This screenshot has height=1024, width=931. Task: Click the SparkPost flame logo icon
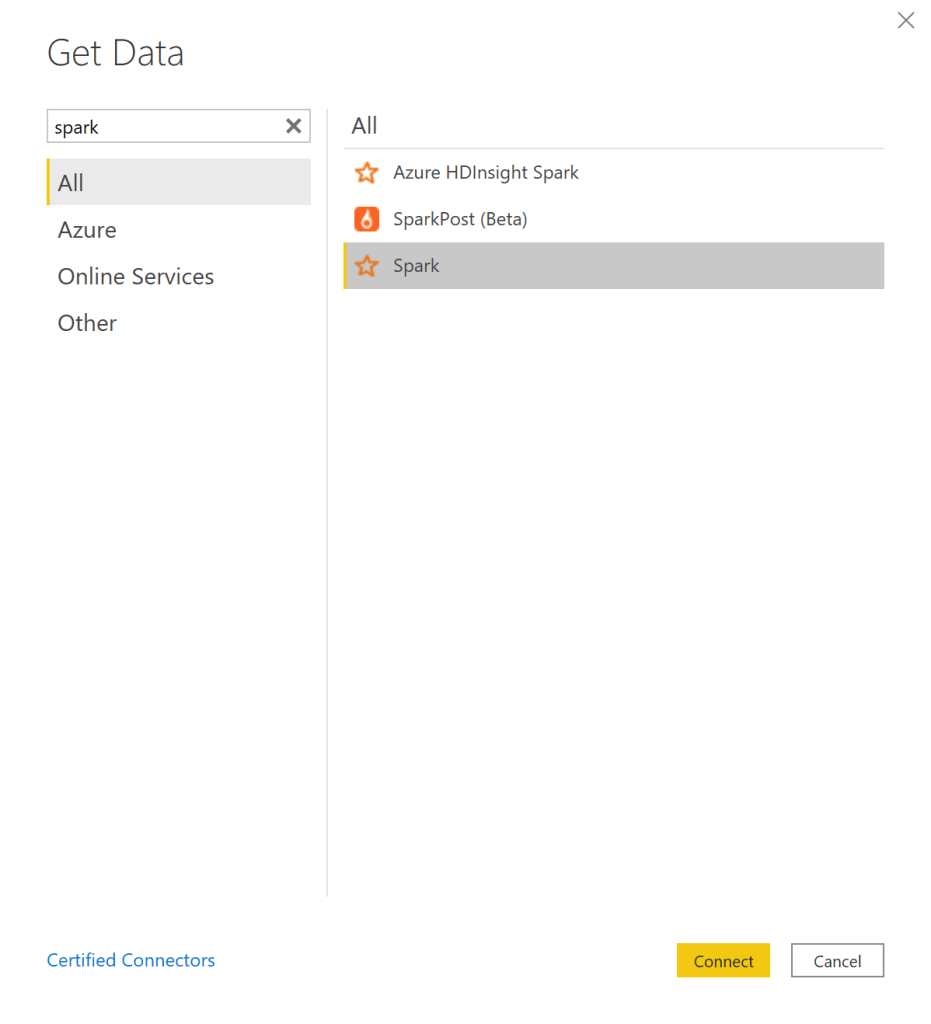click(366, 219)
